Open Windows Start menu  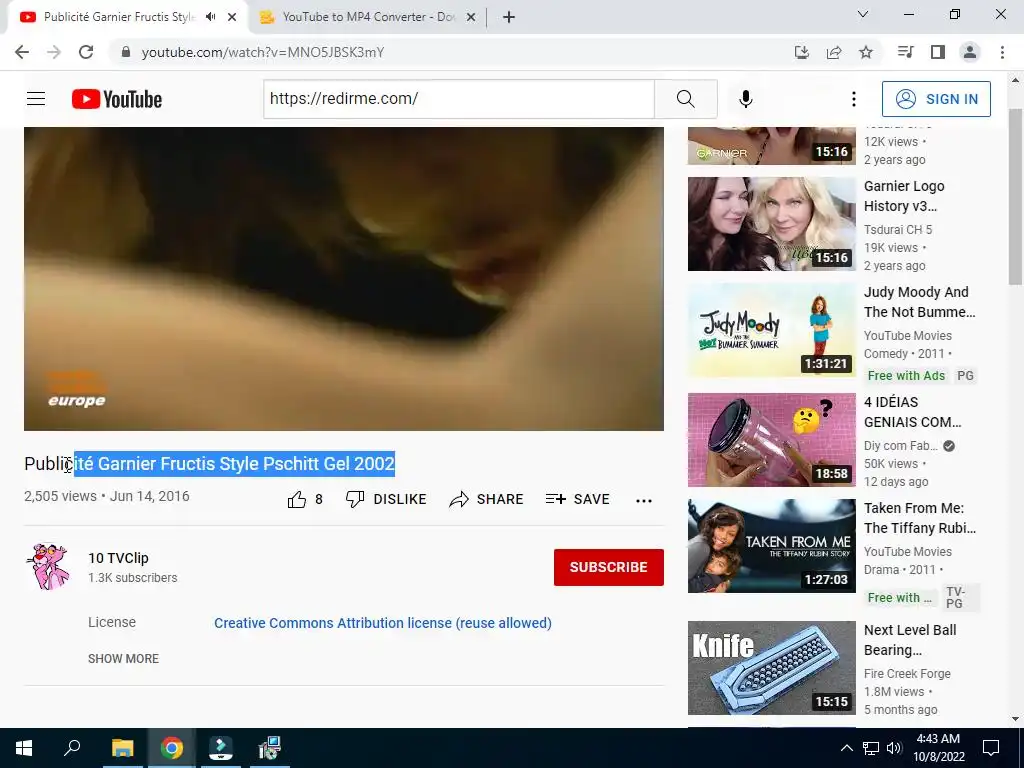pyautogui.click(x=24, y=748)
